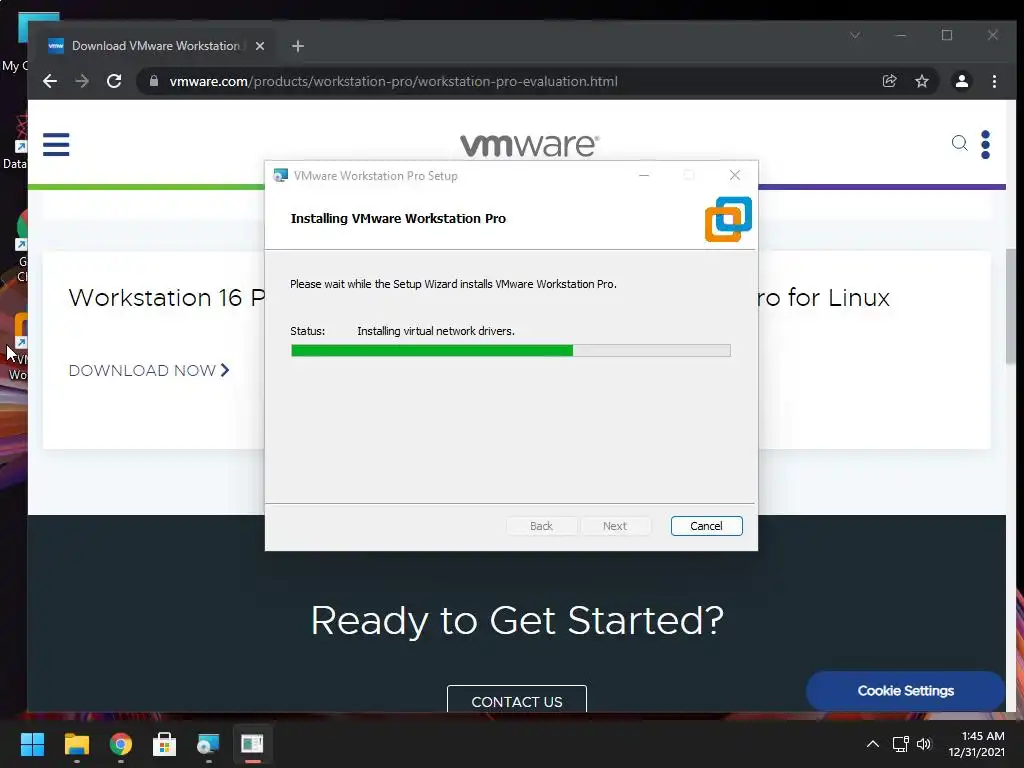Click the 'Workstation 16 P' heading
Viewport: 1024px width, 768px height.
[167, 298]
